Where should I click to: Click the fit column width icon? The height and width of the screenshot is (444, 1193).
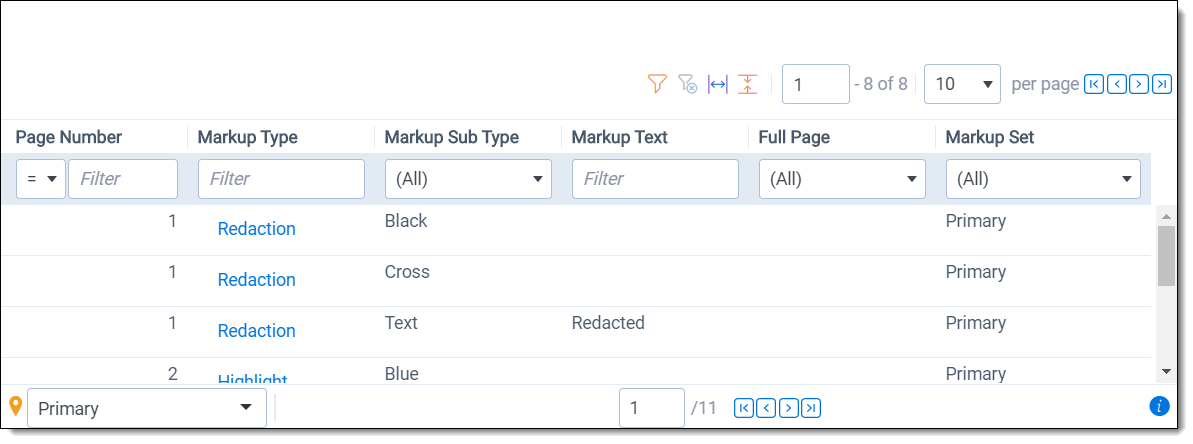tap(717, 84)
